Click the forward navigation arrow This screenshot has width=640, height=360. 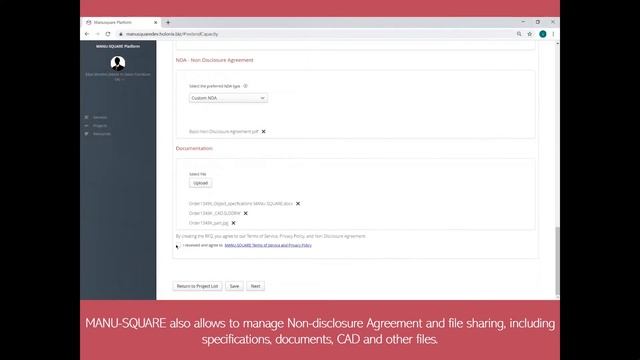pos(98,34)
